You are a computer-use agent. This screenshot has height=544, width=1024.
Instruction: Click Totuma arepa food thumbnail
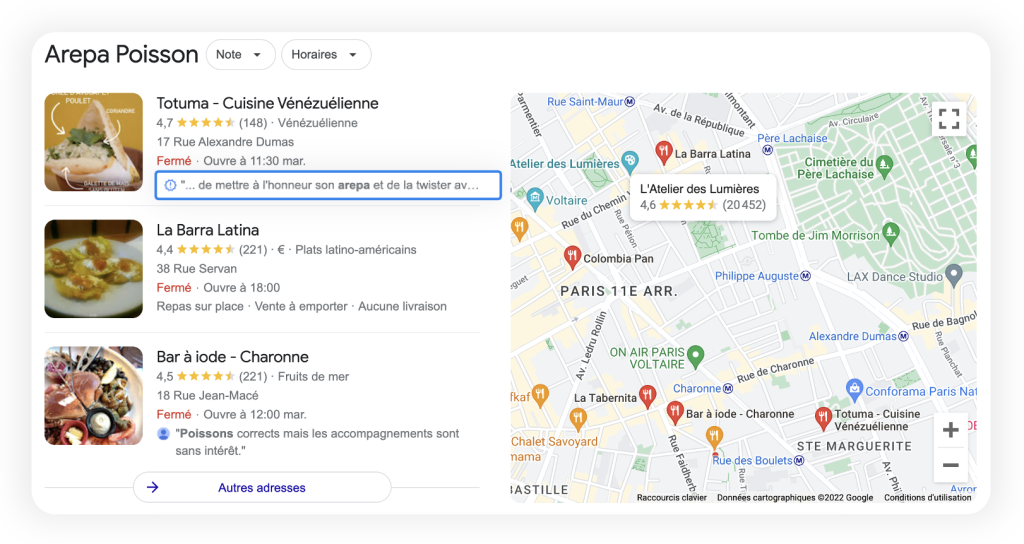click(93, 142)
